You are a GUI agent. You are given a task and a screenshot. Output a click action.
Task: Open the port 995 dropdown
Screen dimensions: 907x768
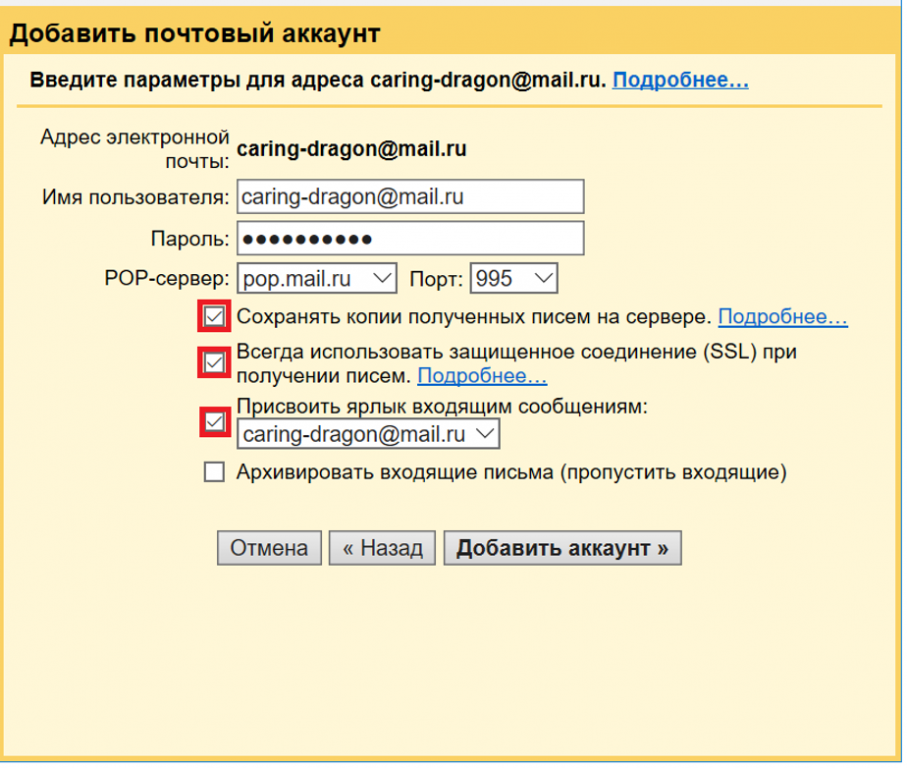click(514, 279)
